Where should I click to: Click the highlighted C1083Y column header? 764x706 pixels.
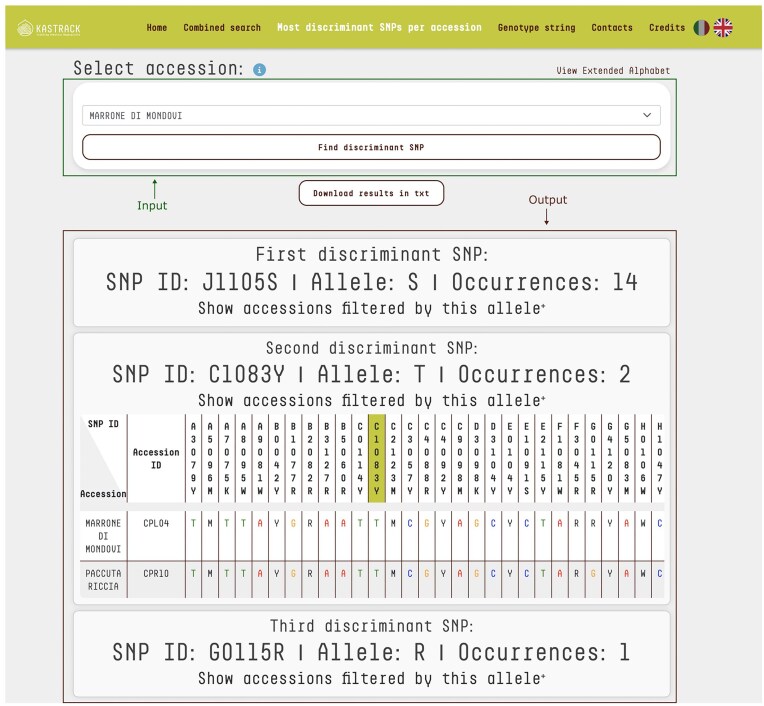point(377,456)
